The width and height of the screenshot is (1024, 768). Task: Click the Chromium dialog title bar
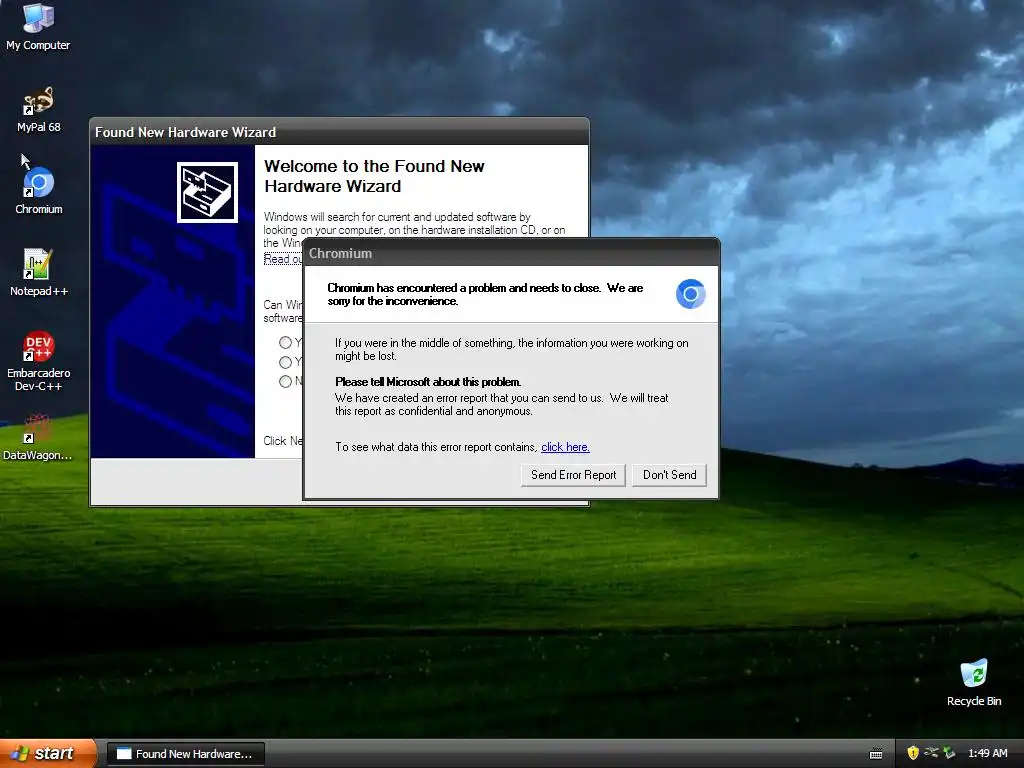coord(511,253)
